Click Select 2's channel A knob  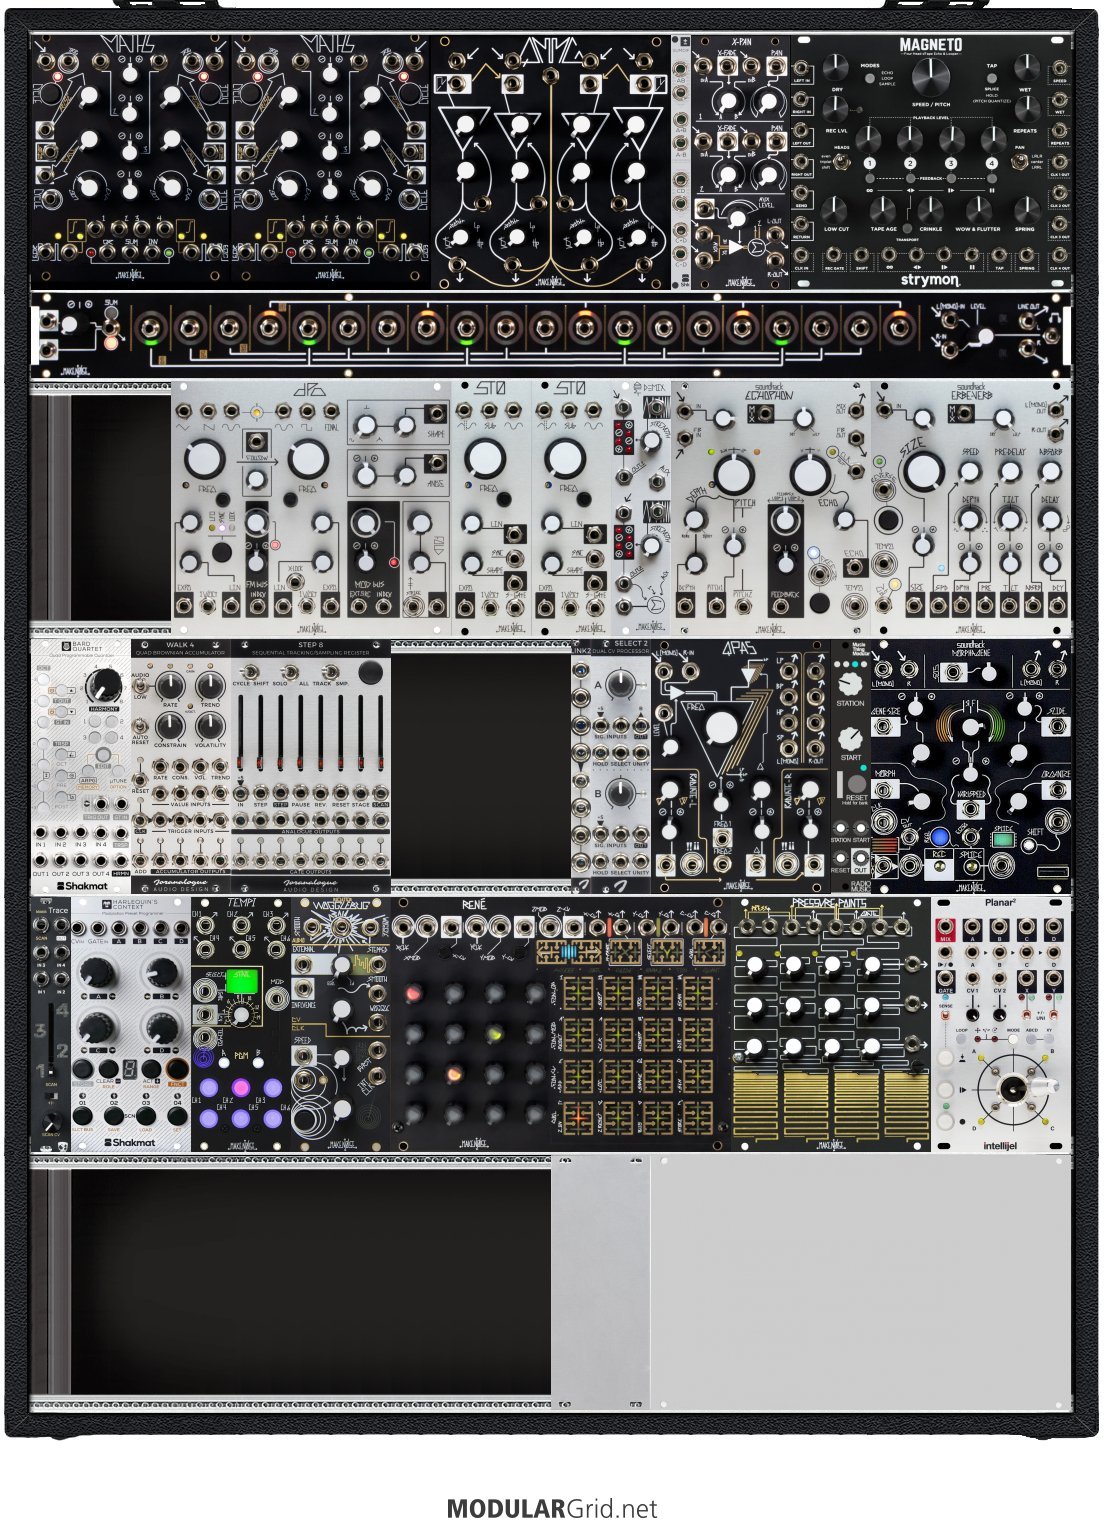(x=620, y=685)
